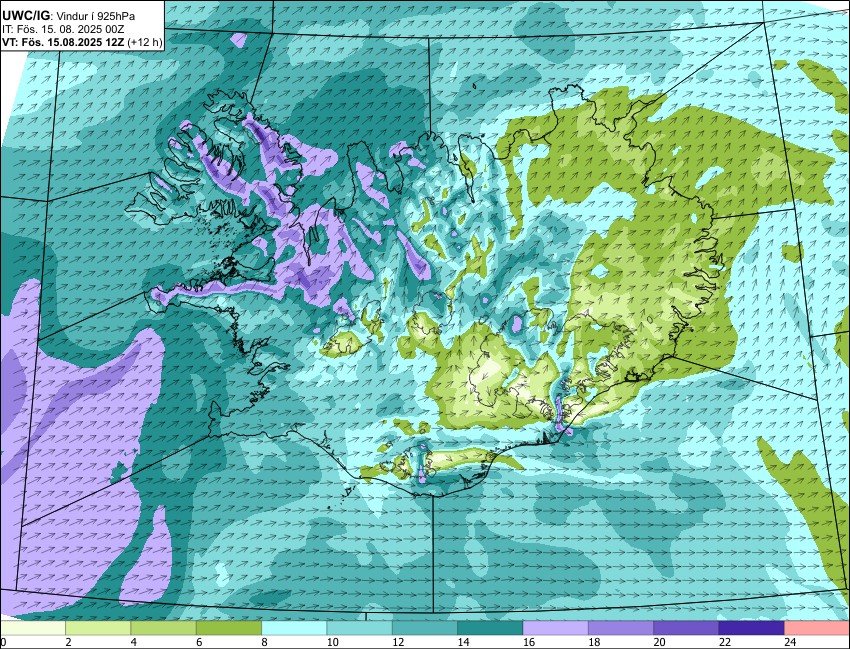Image resolution: width=850 pixels, height=649 pixels.
Task: Select the legend scale label '12'
Action: [x=398, y=642]
